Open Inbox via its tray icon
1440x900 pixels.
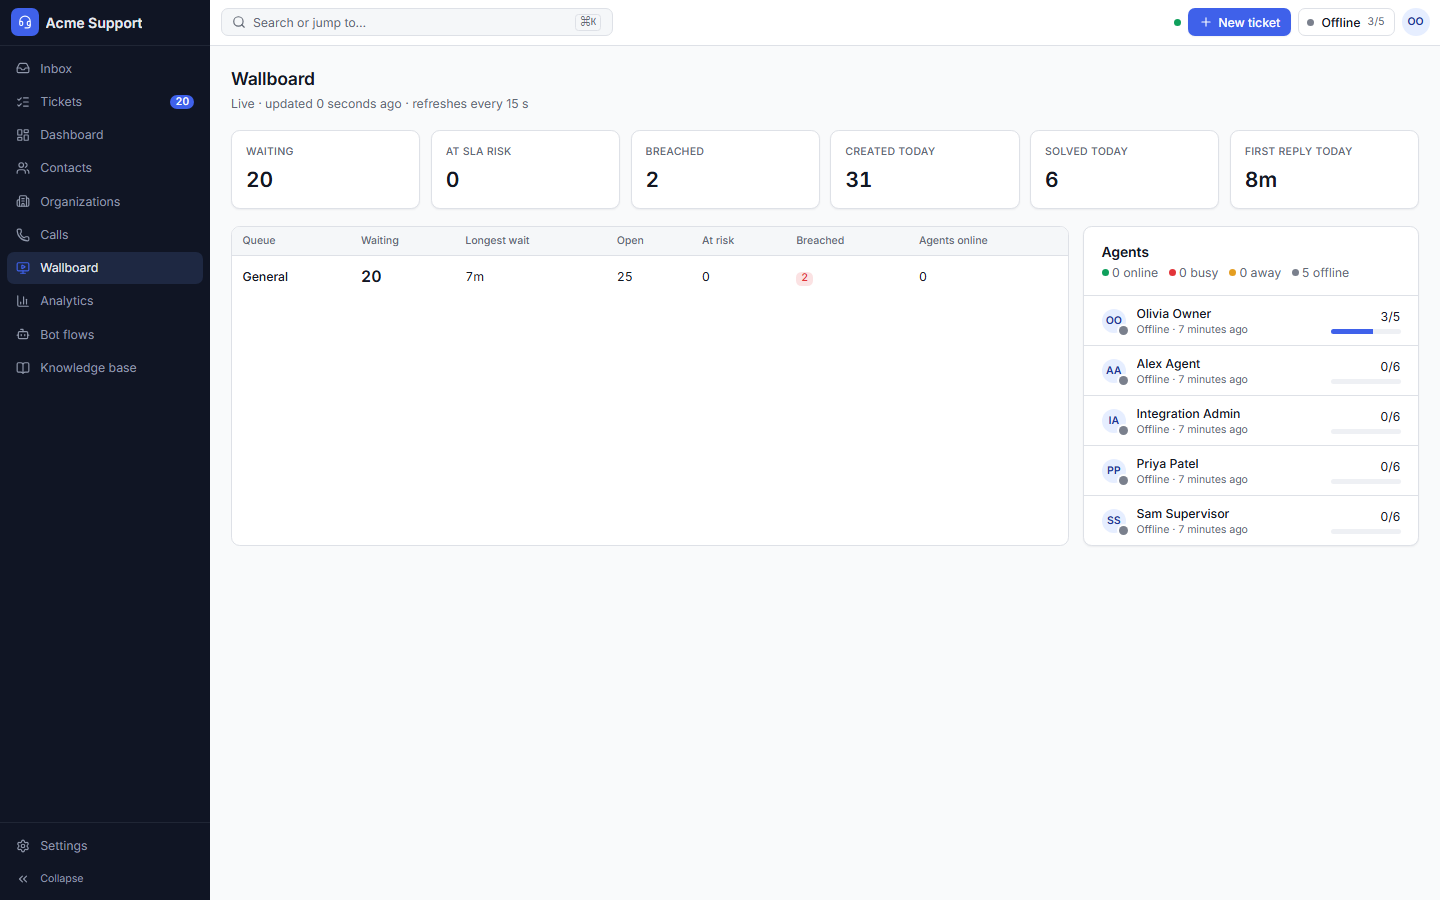tap(23, 69)
